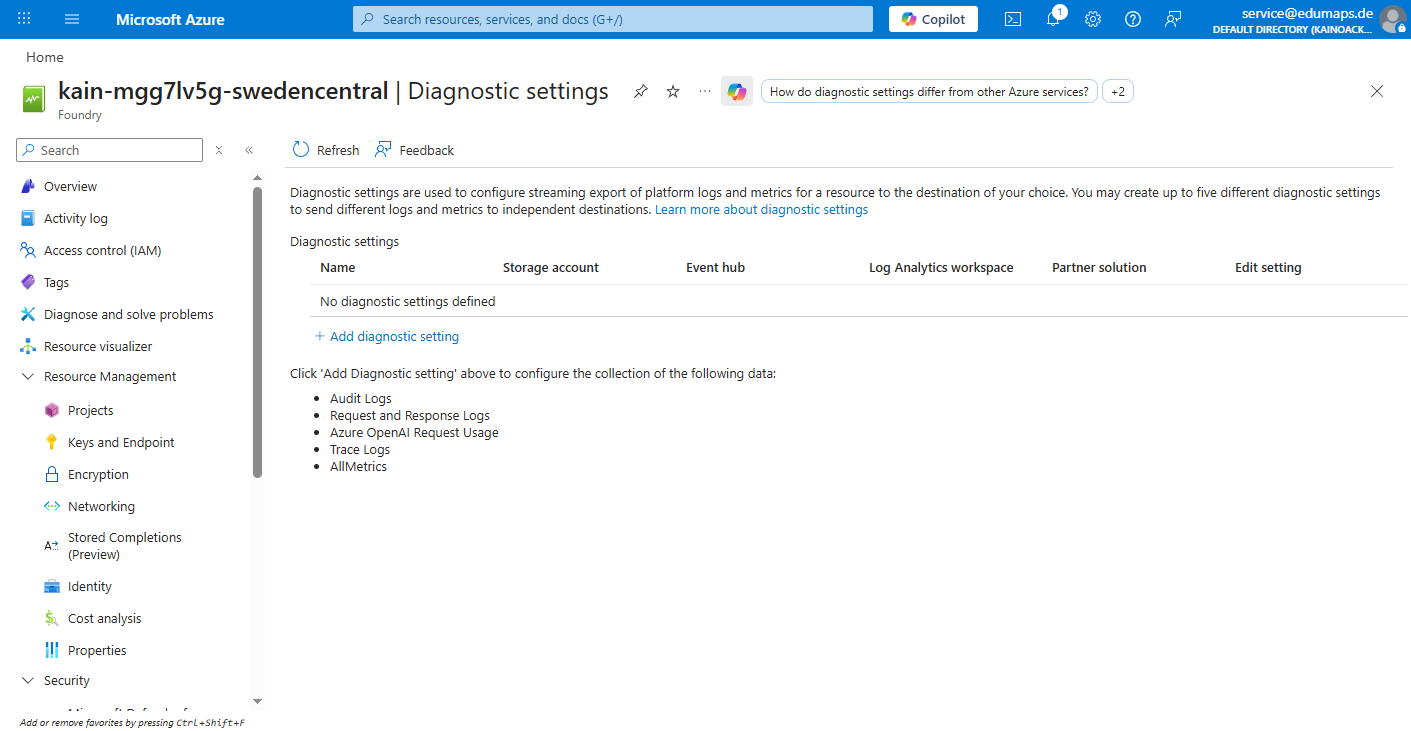Click the Projects cube icon
Viewport: 1411px width, 731px height.
point(52,411)
